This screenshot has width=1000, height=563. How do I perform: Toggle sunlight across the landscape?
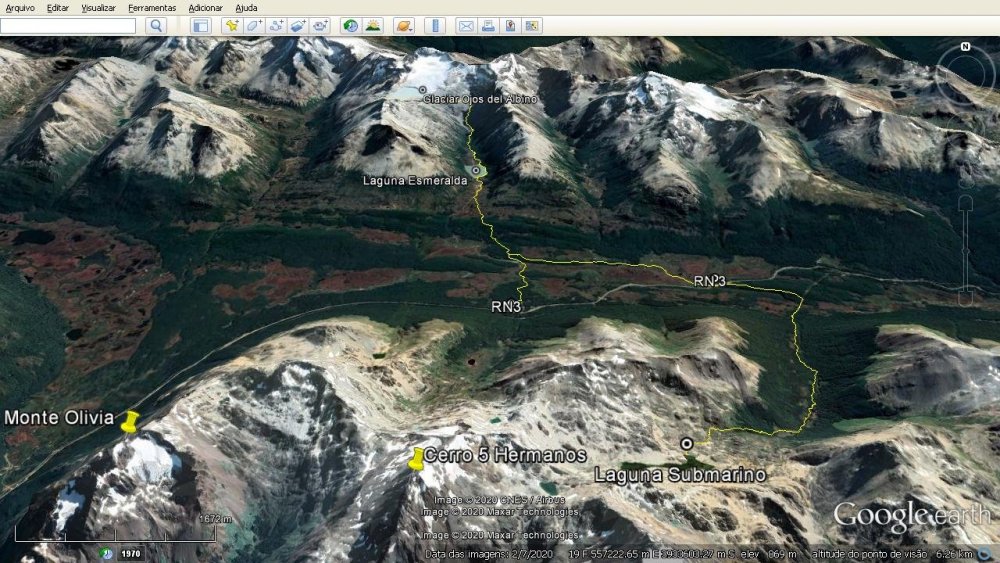(372, 26)
